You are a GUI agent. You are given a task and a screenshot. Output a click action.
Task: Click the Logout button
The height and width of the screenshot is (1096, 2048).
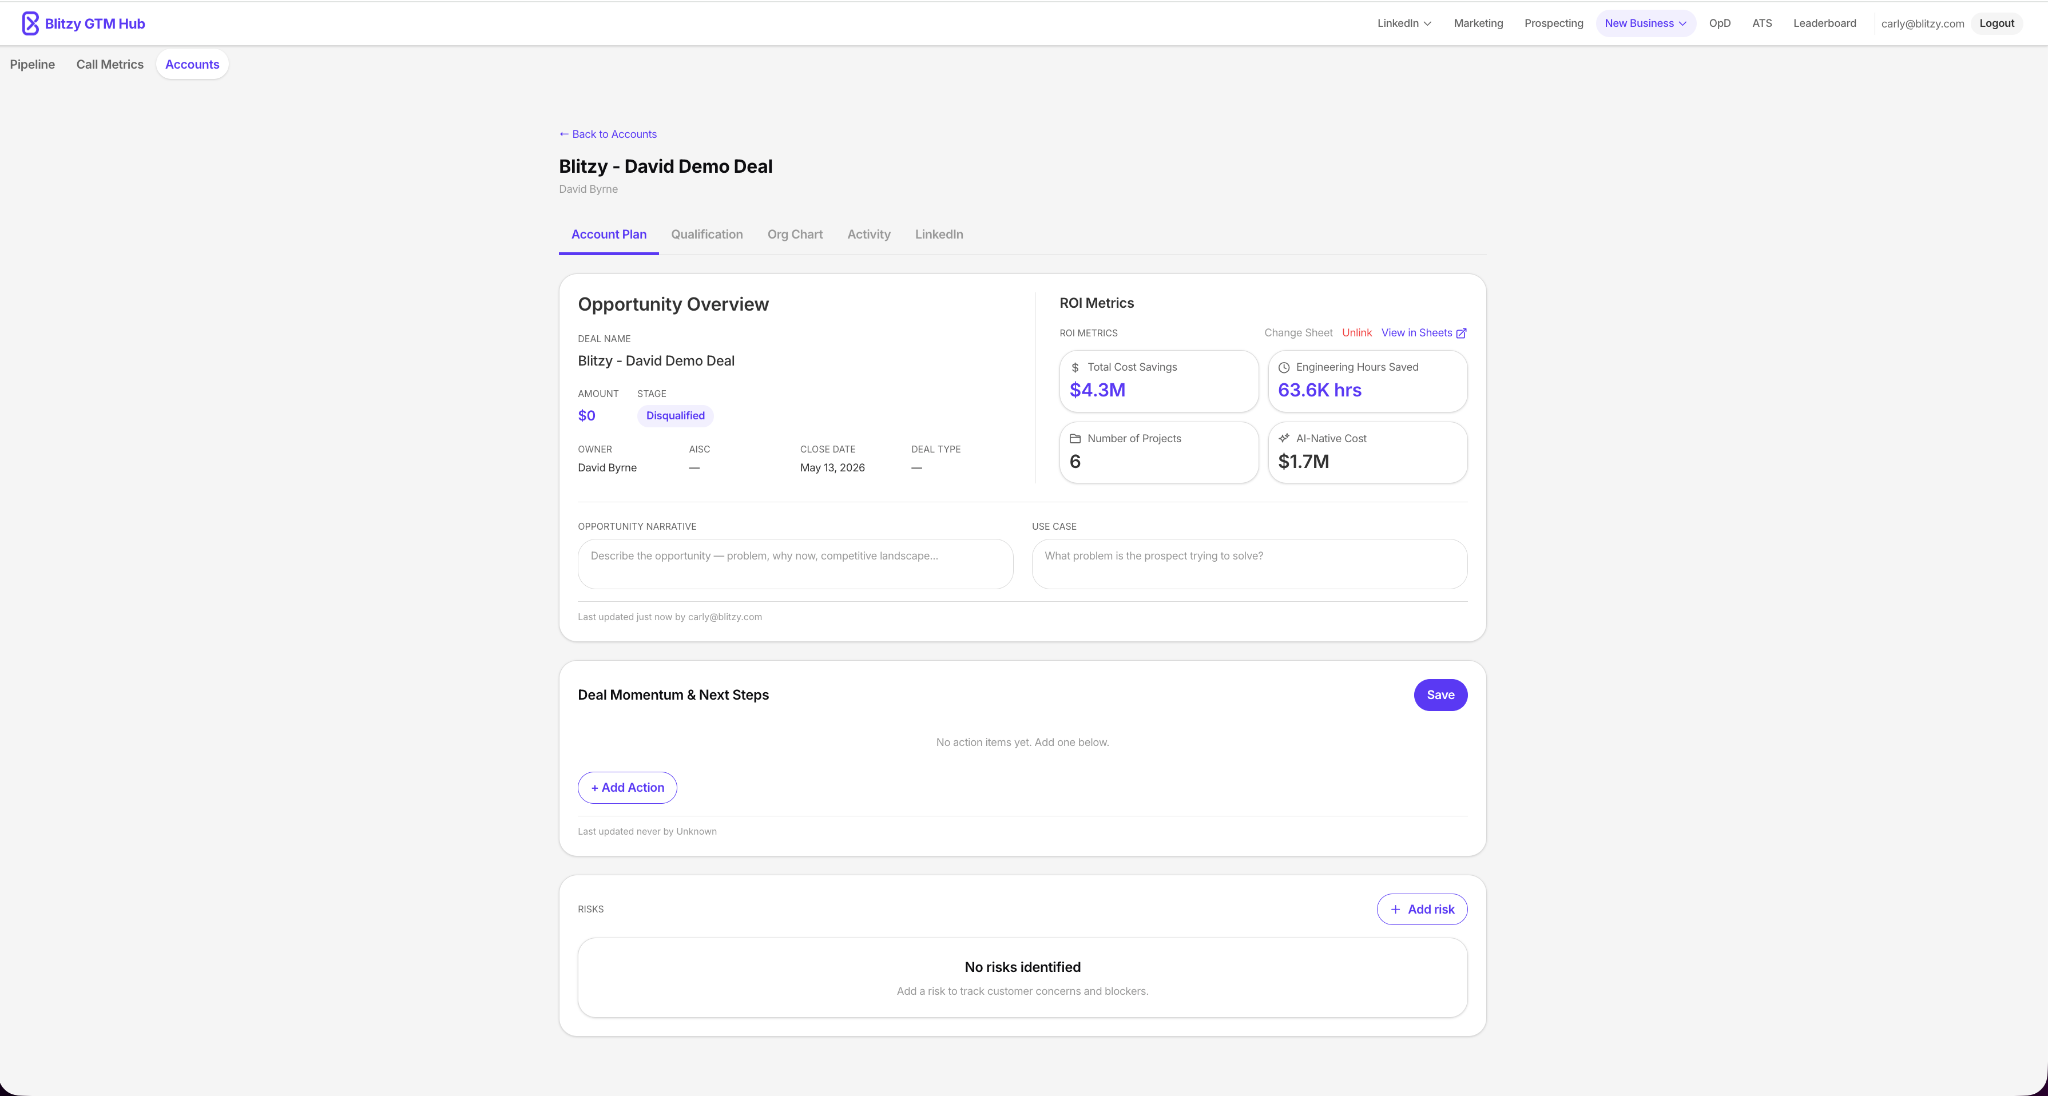pyautogui.click(x=1996, y=23)
